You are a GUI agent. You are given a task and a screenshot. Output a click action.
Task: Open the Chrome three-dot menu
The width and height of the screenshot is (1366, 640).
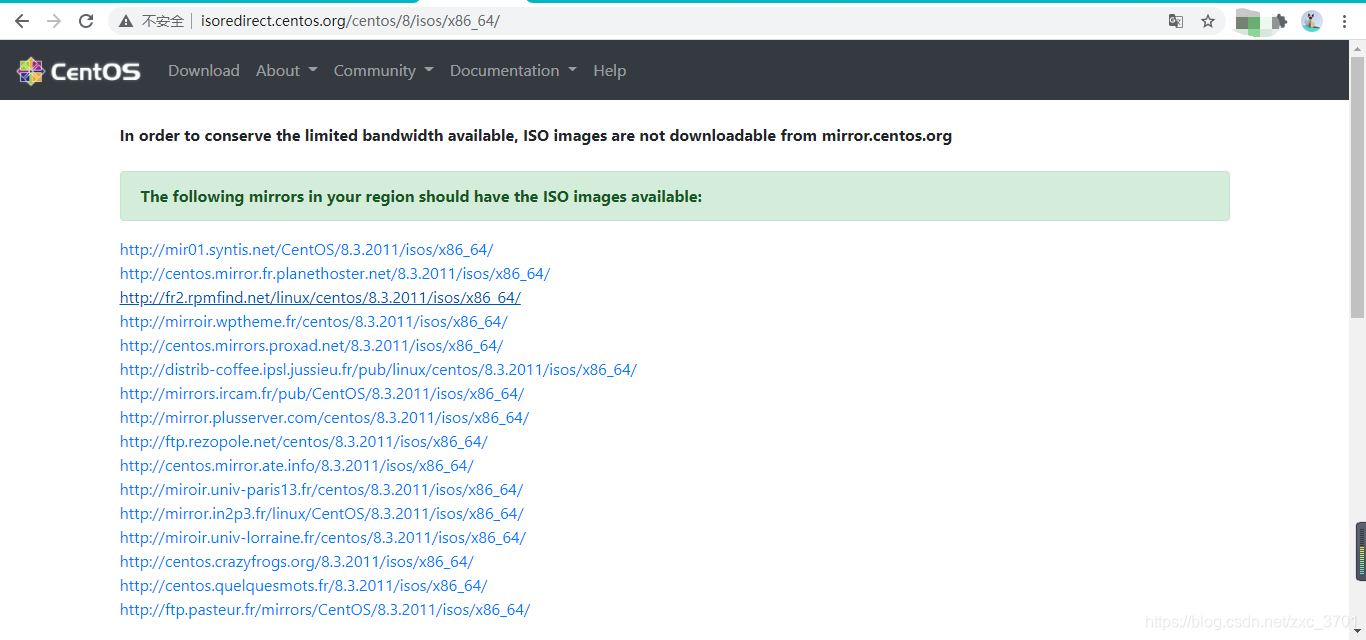click(x=1344, y=21)
